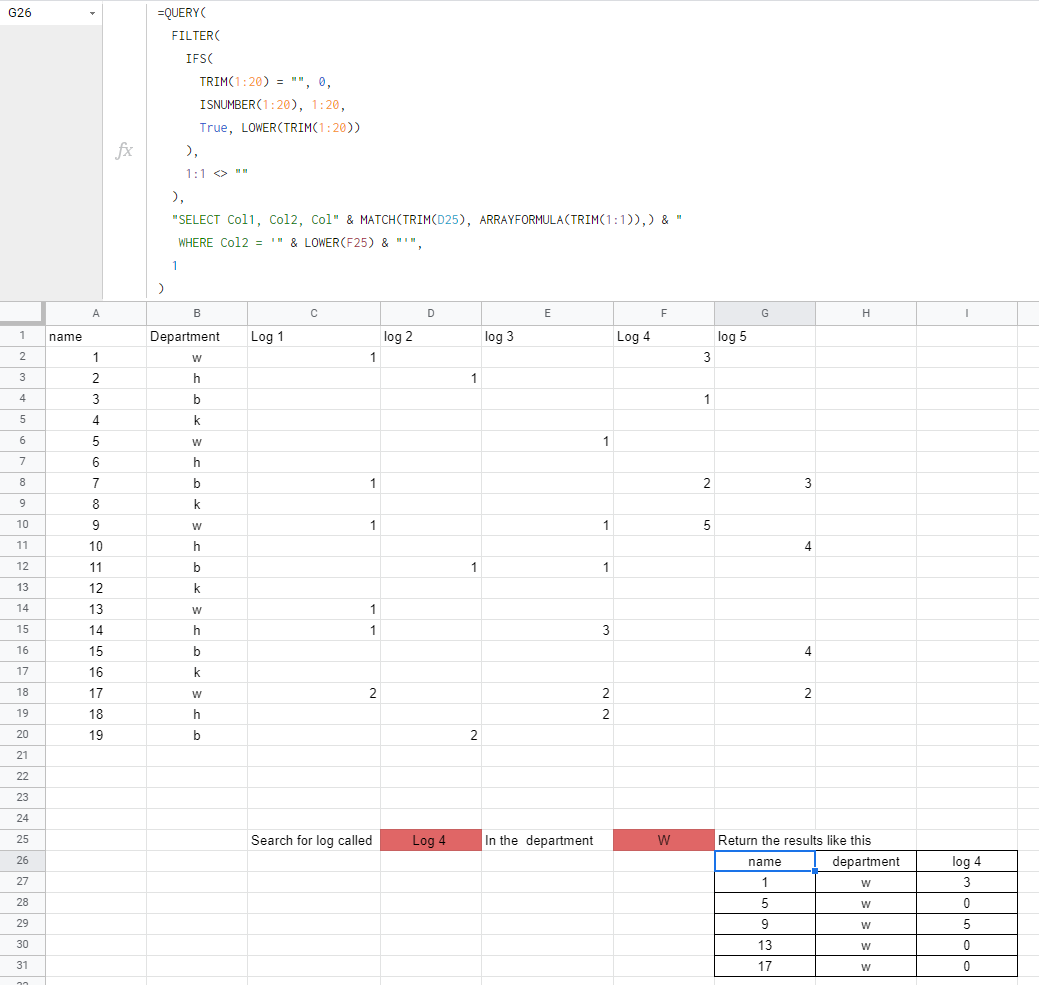Screen dimensions: 1039x985
Task: Click value 2 in E19
Action: 547,714
